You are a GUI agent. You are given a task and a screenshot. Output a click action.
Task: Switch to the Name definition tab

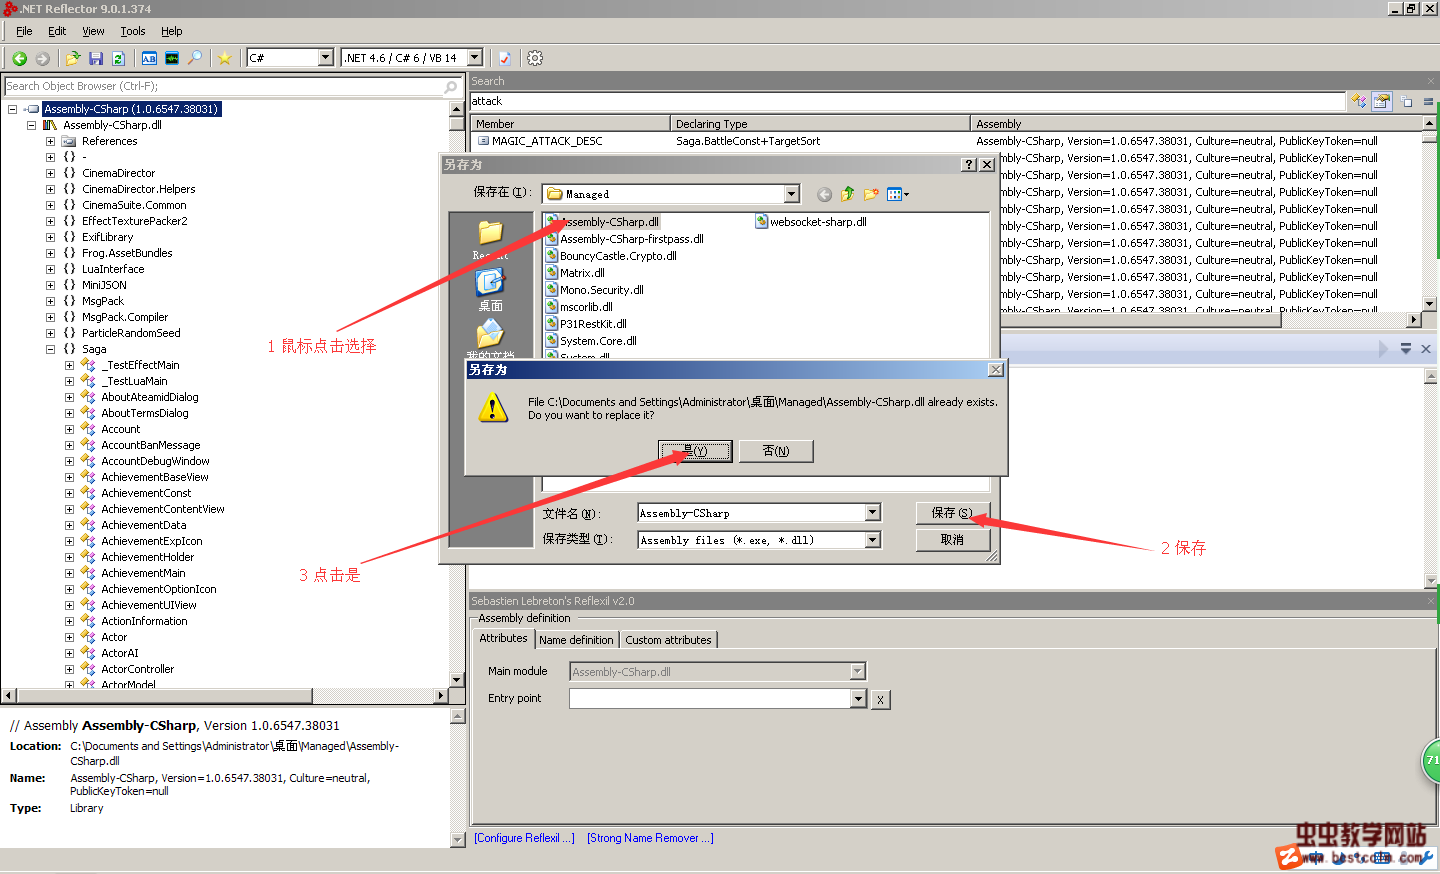576,640
